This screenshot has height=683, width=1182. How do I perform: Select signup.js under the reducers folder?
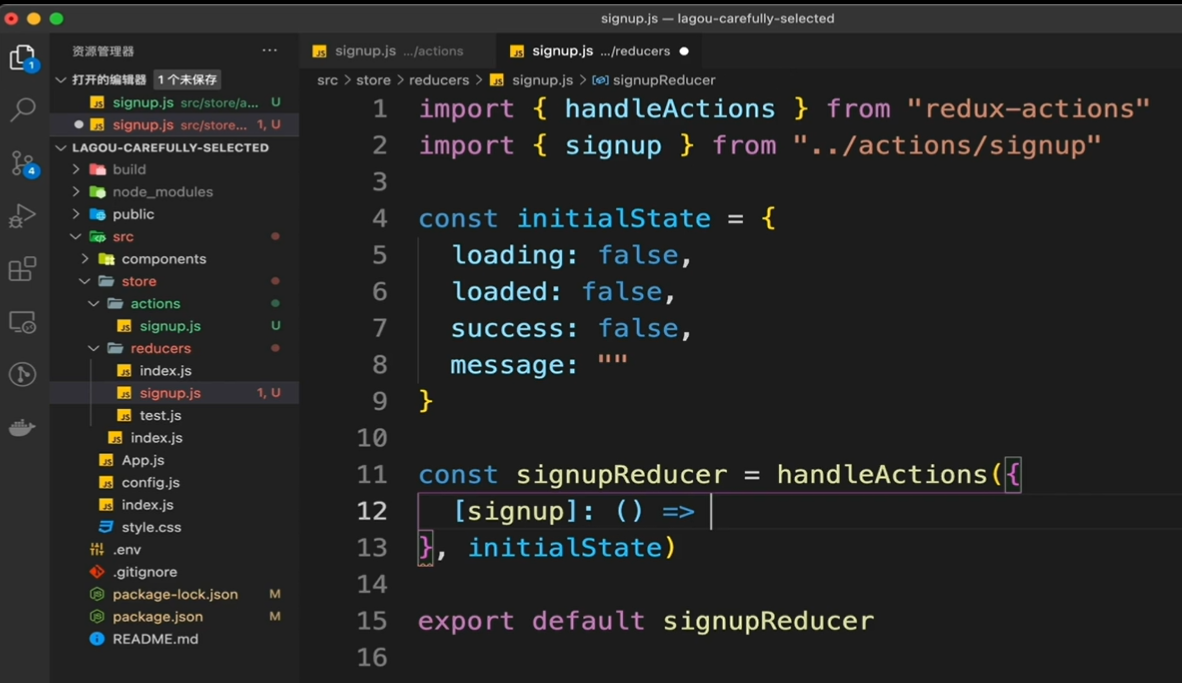(x=170, y=393)
